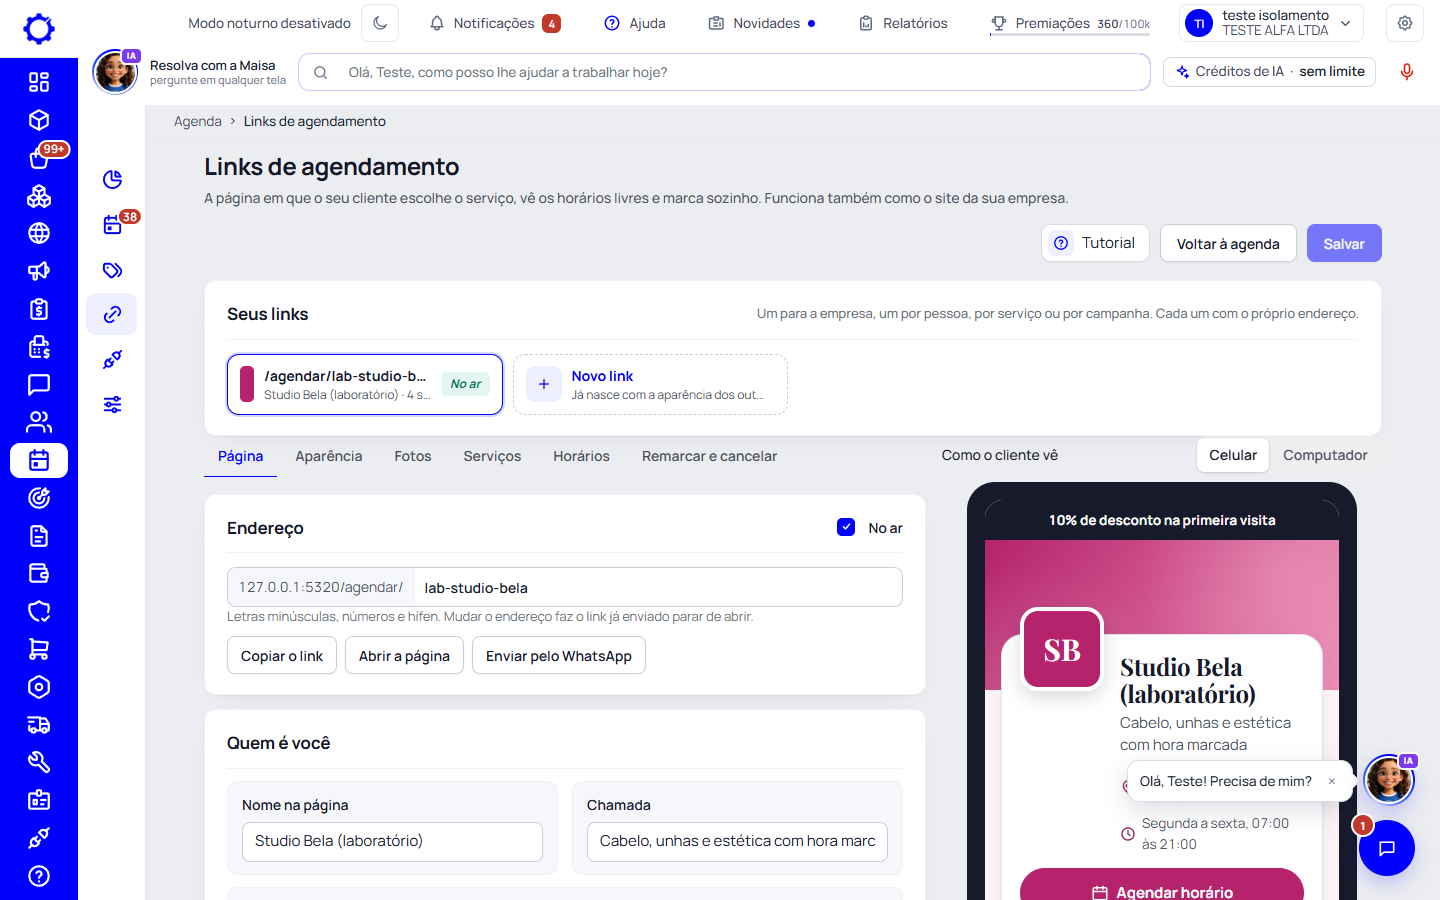Dismiss the "Olá, Teste! Precisa de mim?" bubble
The height and width of the screenshot is (900, 1440).
pyautogui.click(x=1332, y=782)
